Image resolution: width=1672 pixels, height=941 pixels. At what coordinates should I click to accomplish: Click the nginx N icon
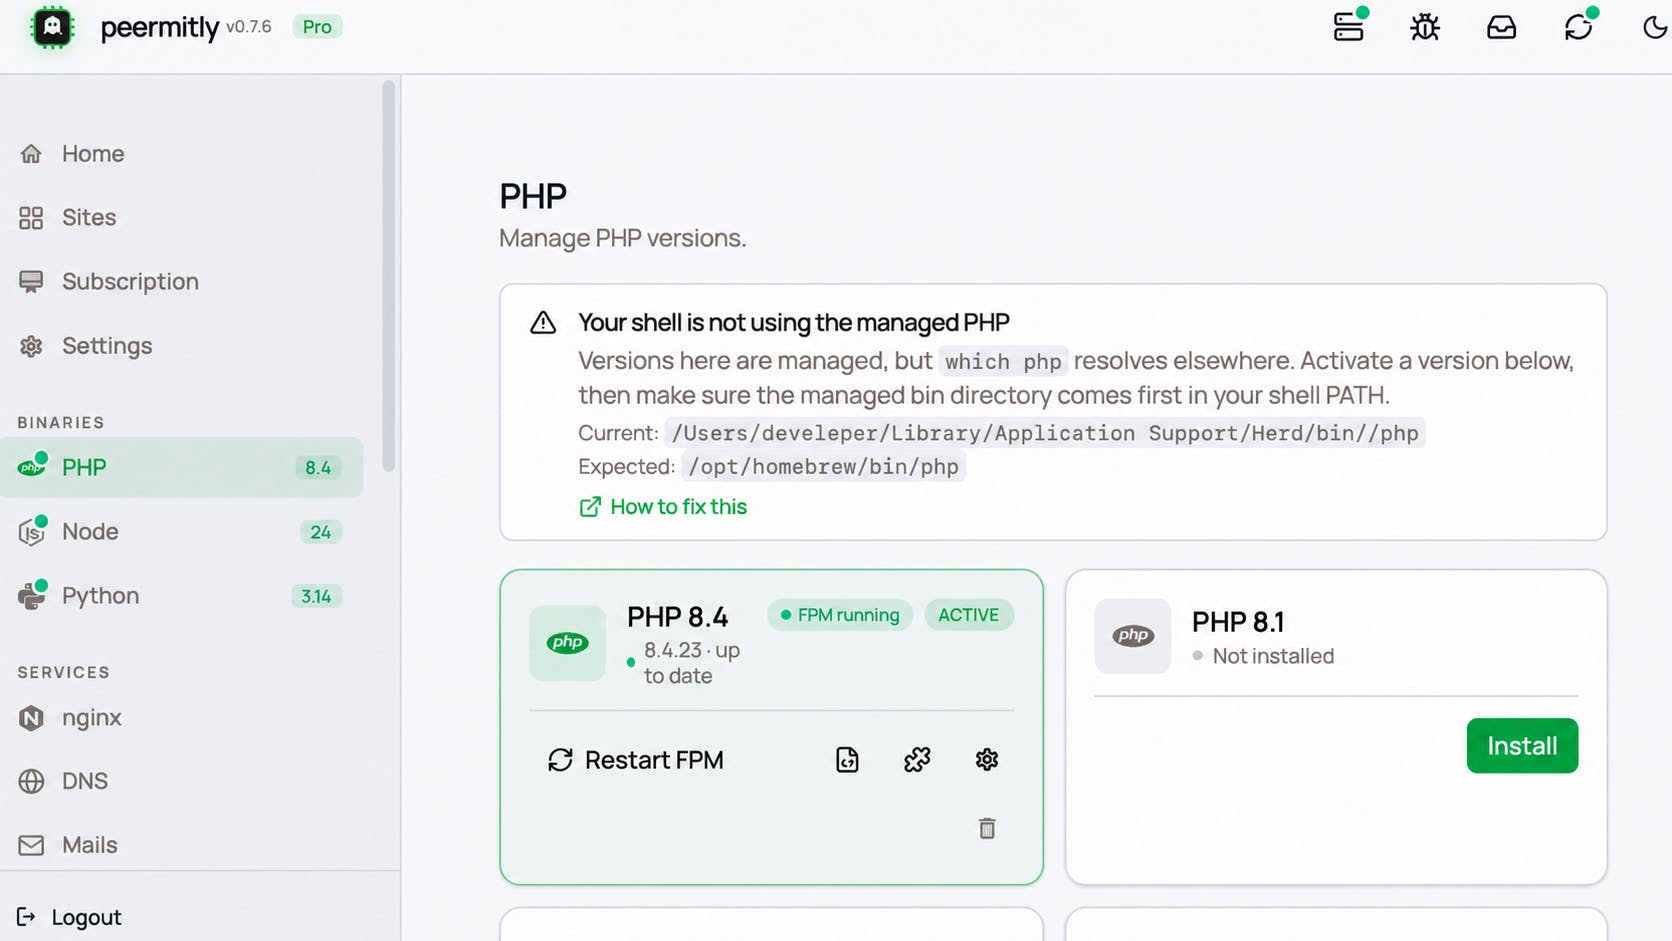pyautogui.click(x=31, y=718)
